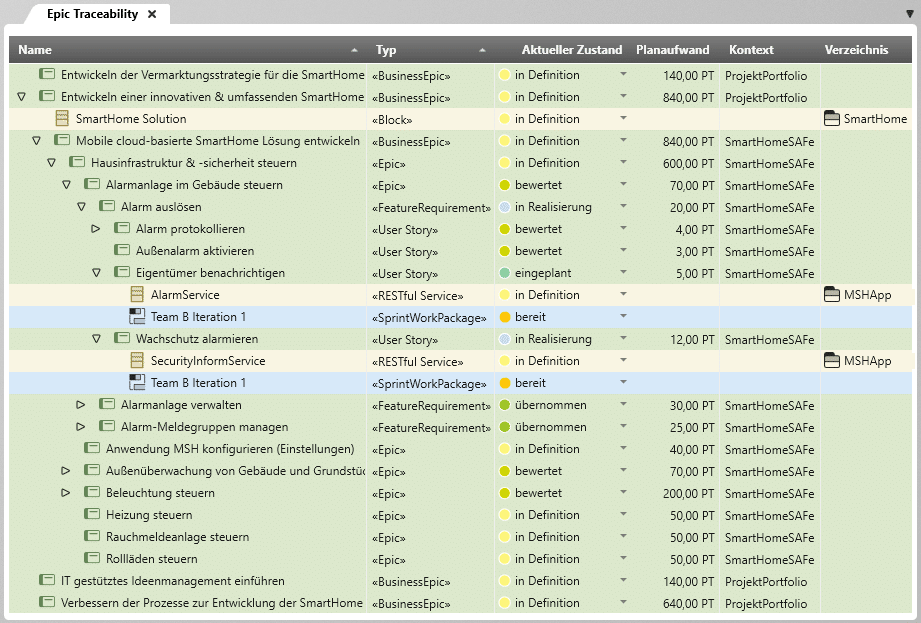This screenshot has height=623, width=921.
Task: Click the orange bereit status dot of the second Team B Iteration 1
Action: point(505,383)
